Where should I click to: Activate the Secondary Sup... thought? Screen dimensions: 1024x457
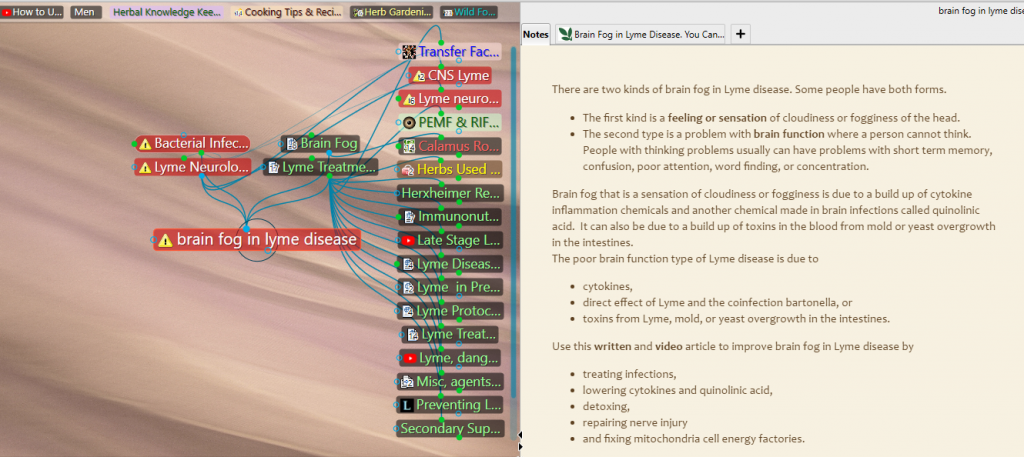pyautogui.click(x=450, y=428)
